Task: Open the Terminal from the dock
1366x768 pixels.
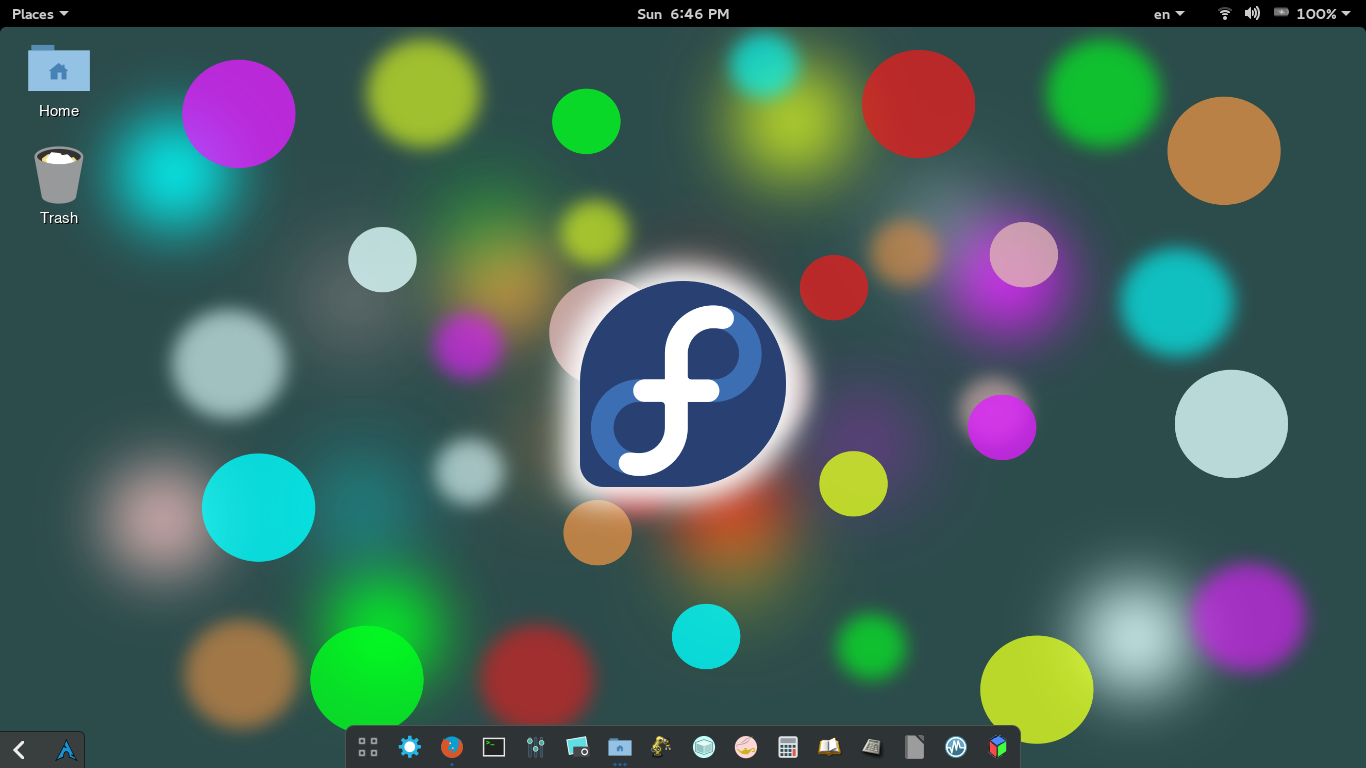Action: [x=494, y=747]
